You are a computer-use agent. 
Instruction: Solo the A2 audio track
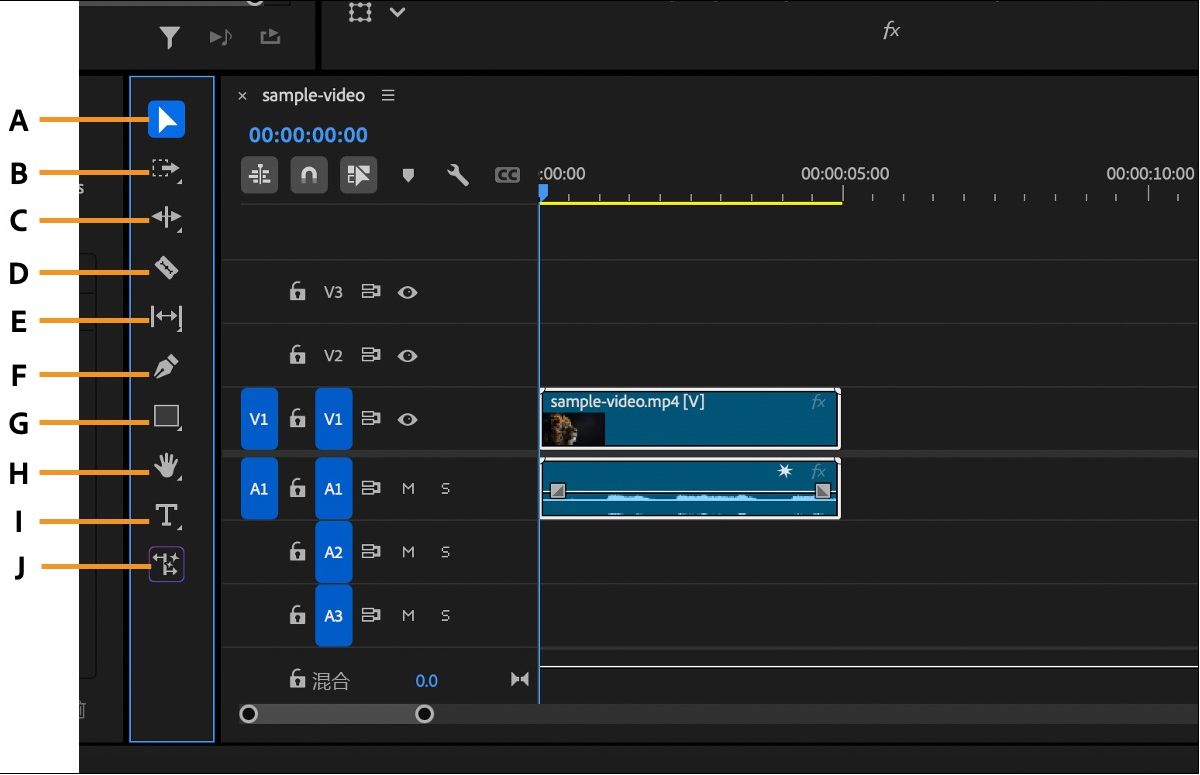click(x=445, y=551)
